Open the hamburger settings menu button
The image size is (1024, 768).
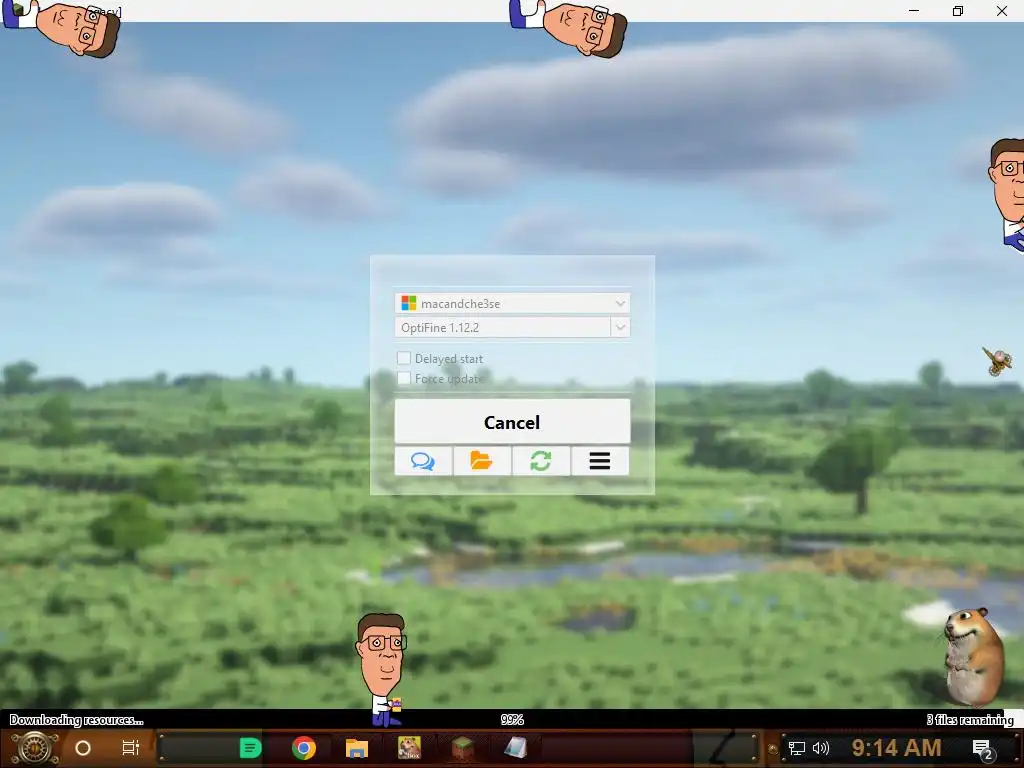[x=600, y=461]
